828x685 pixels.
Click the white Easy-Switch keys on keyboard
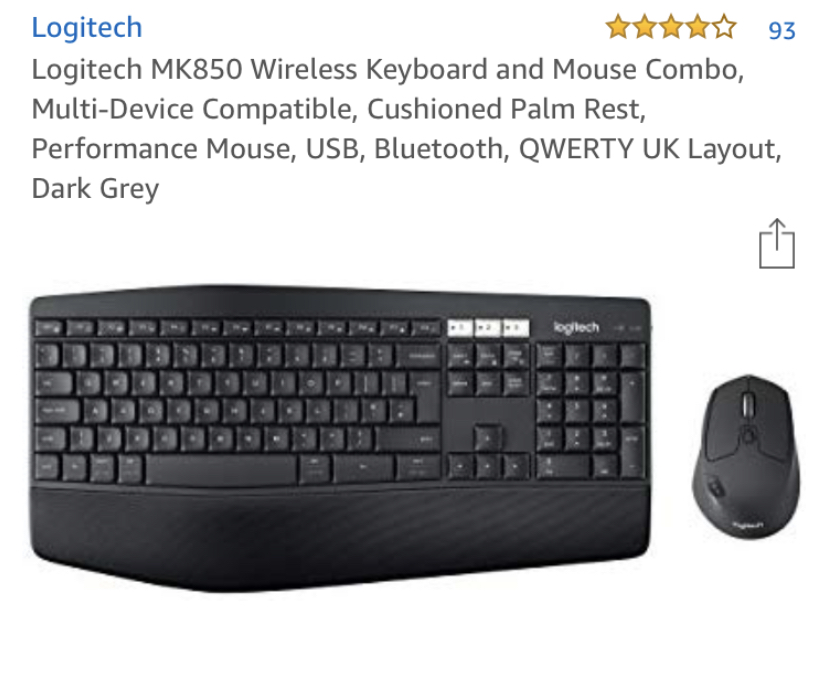pos(488,327)
